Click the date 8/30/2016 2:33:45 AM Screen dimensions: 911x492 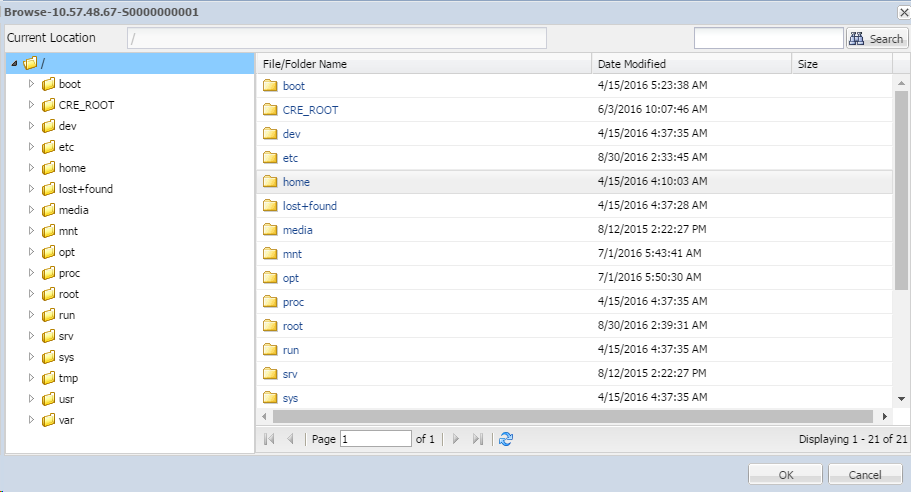652,157
